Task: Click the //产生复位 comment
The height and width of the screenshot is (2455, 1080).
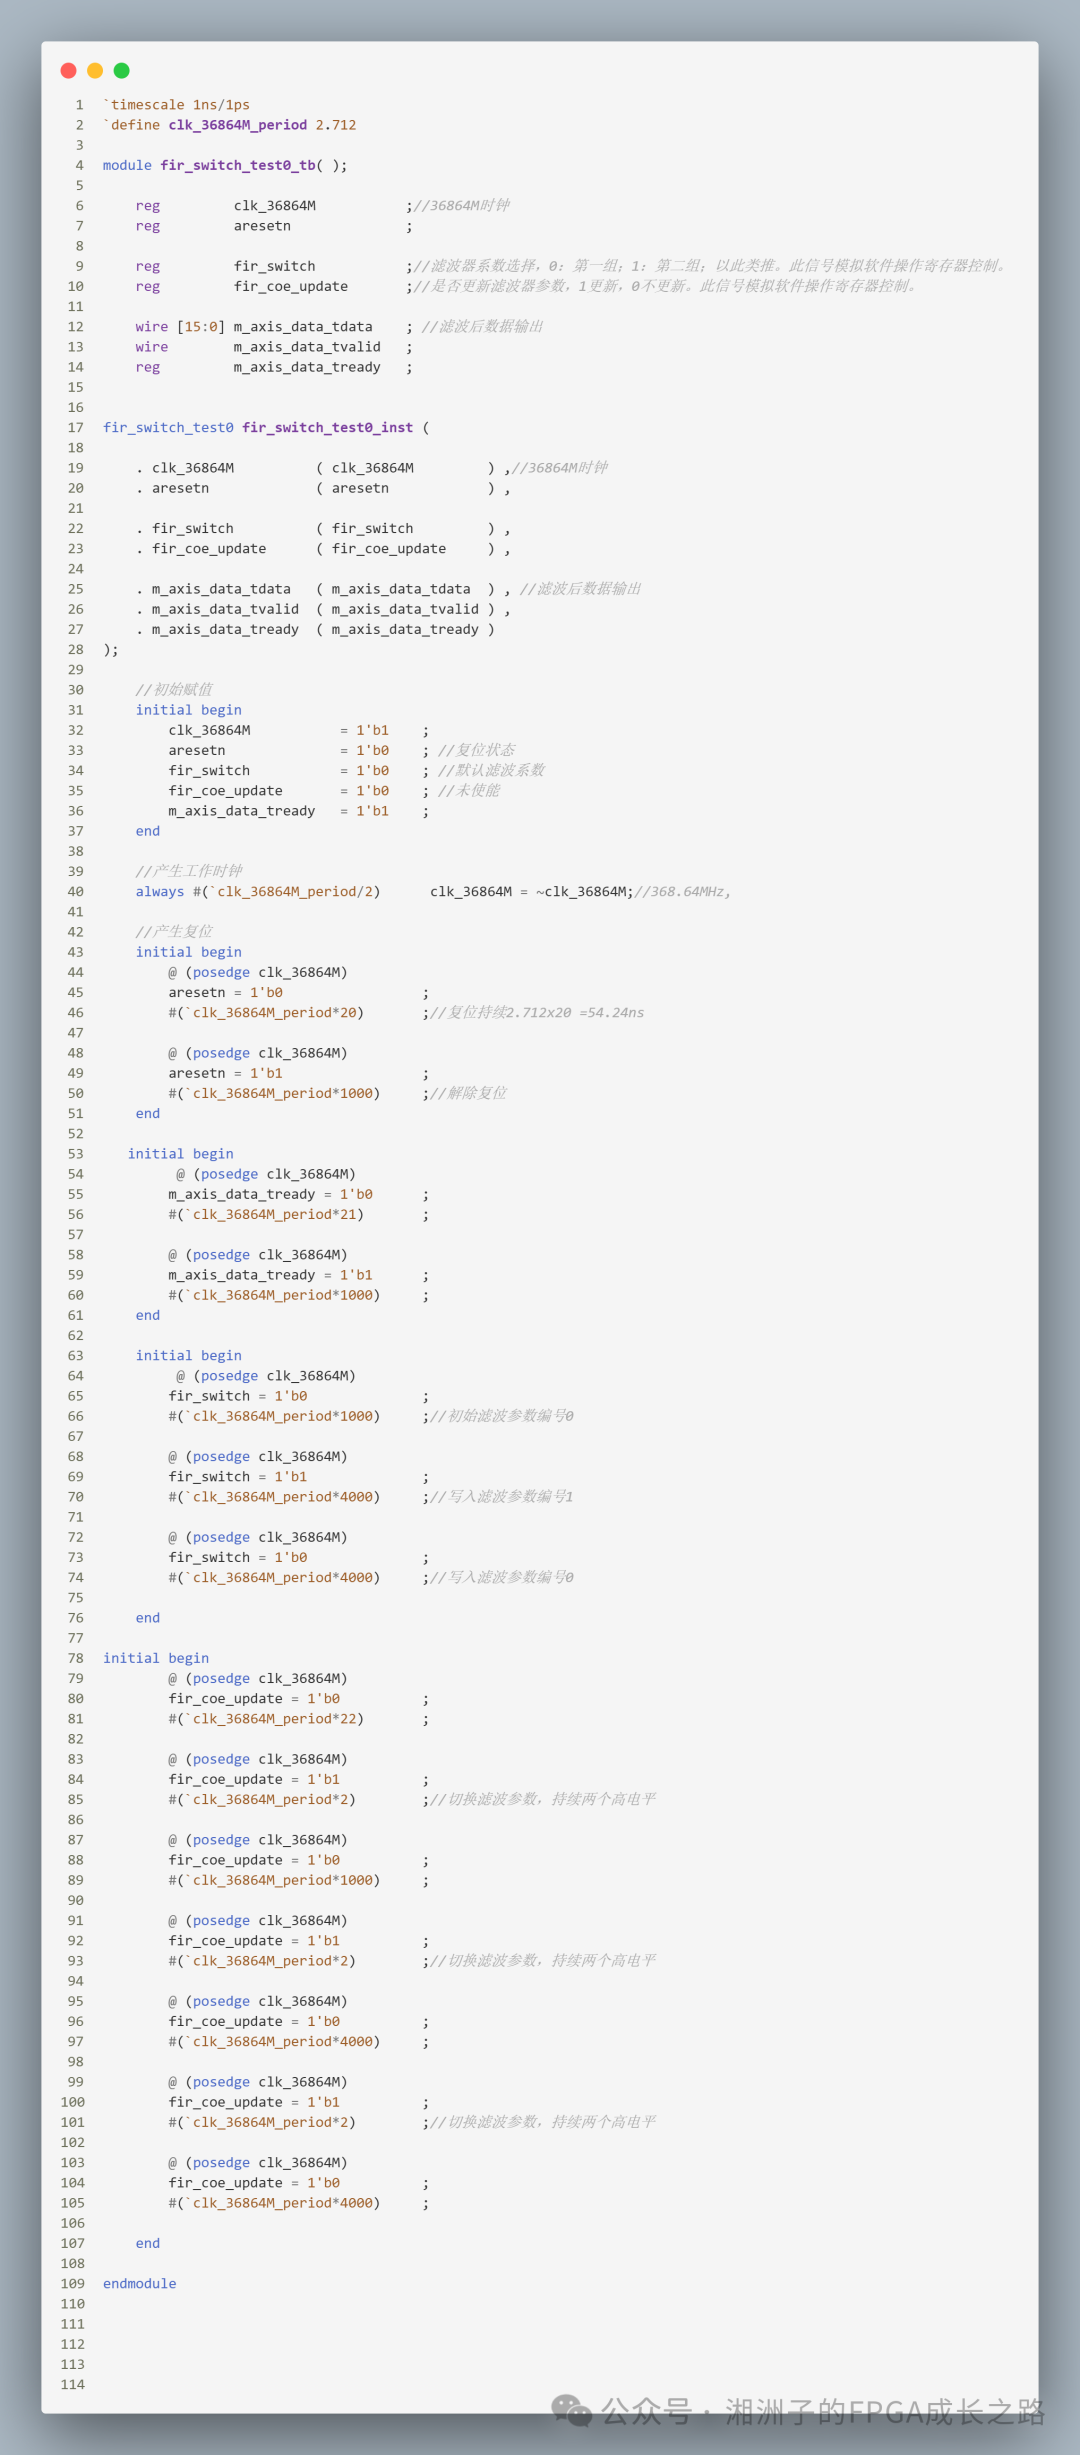Action: point(174,932)
